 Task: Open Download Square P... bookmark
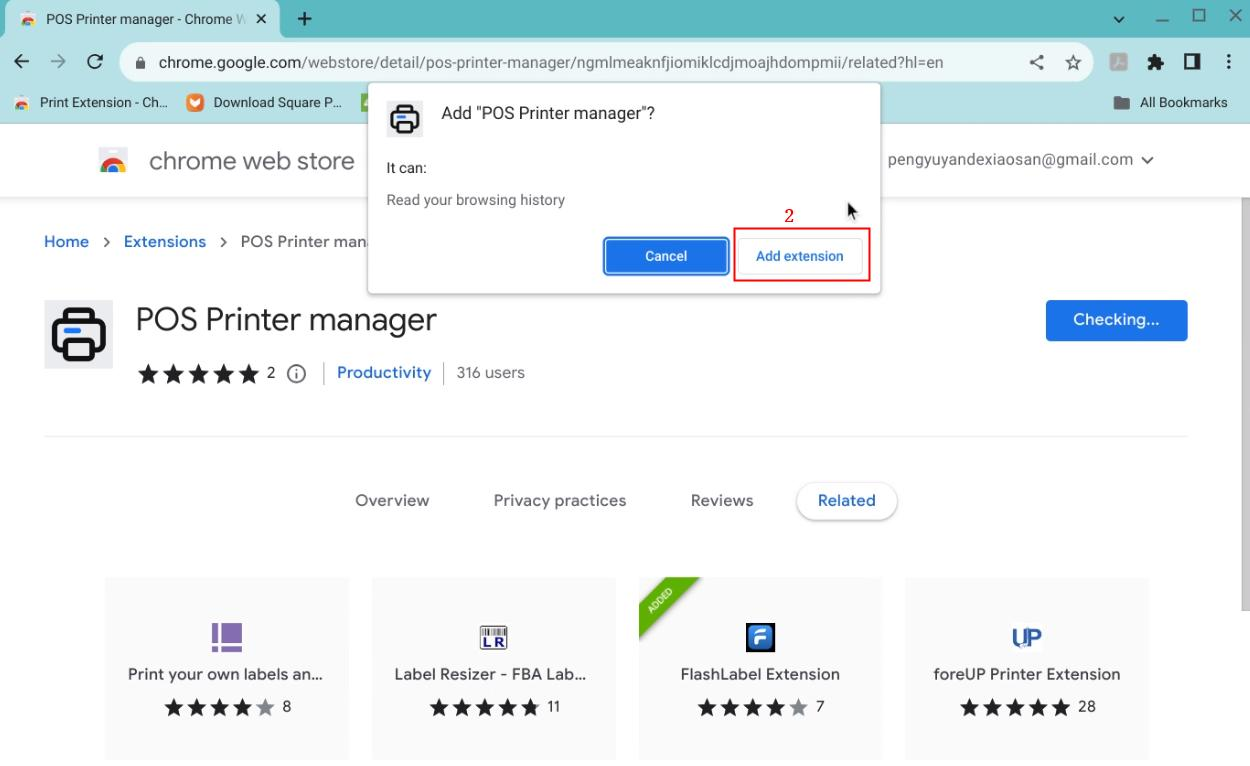click(x=265, y=102)
